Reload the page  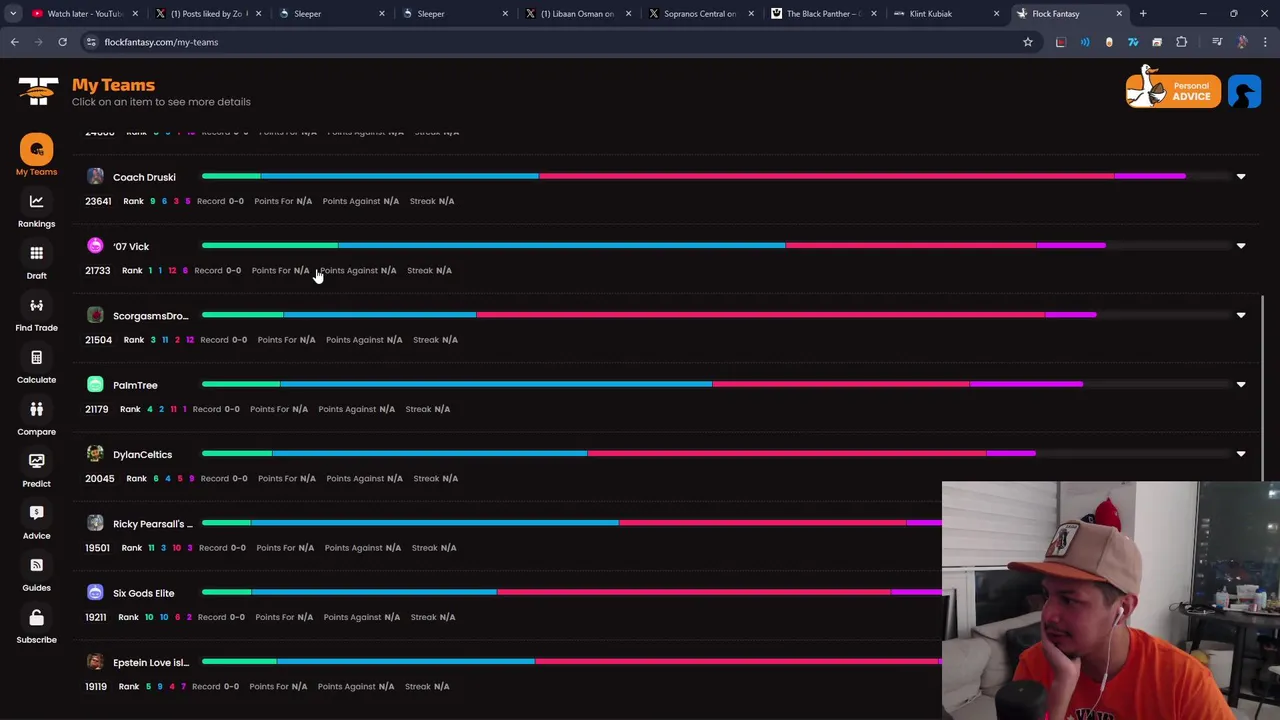[62, 42]
